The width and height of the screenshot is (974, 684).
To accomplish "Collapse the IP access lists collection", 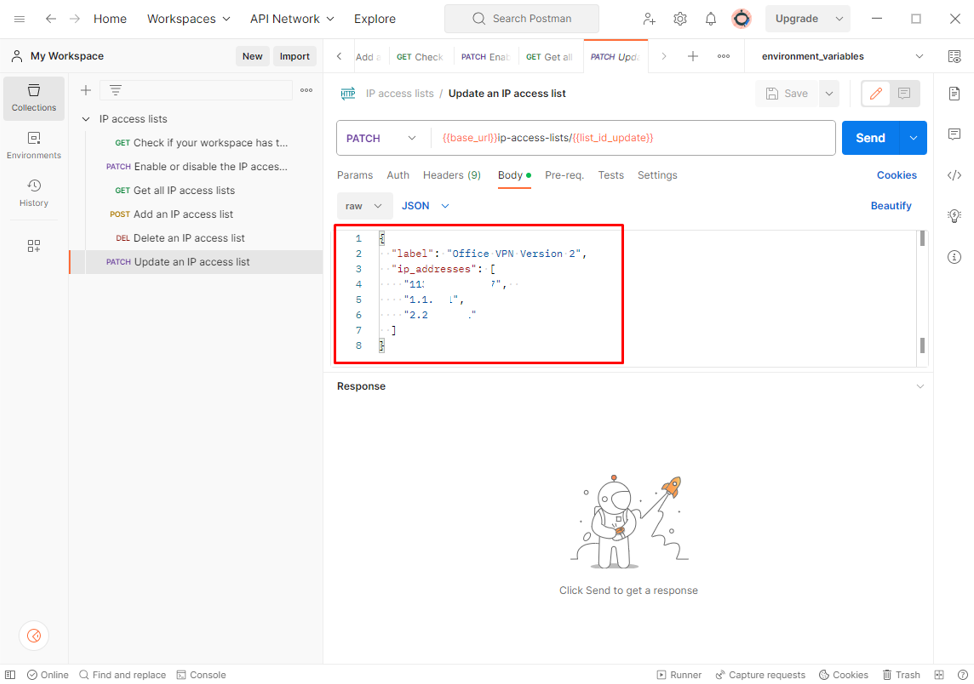I will click(86, 119).
